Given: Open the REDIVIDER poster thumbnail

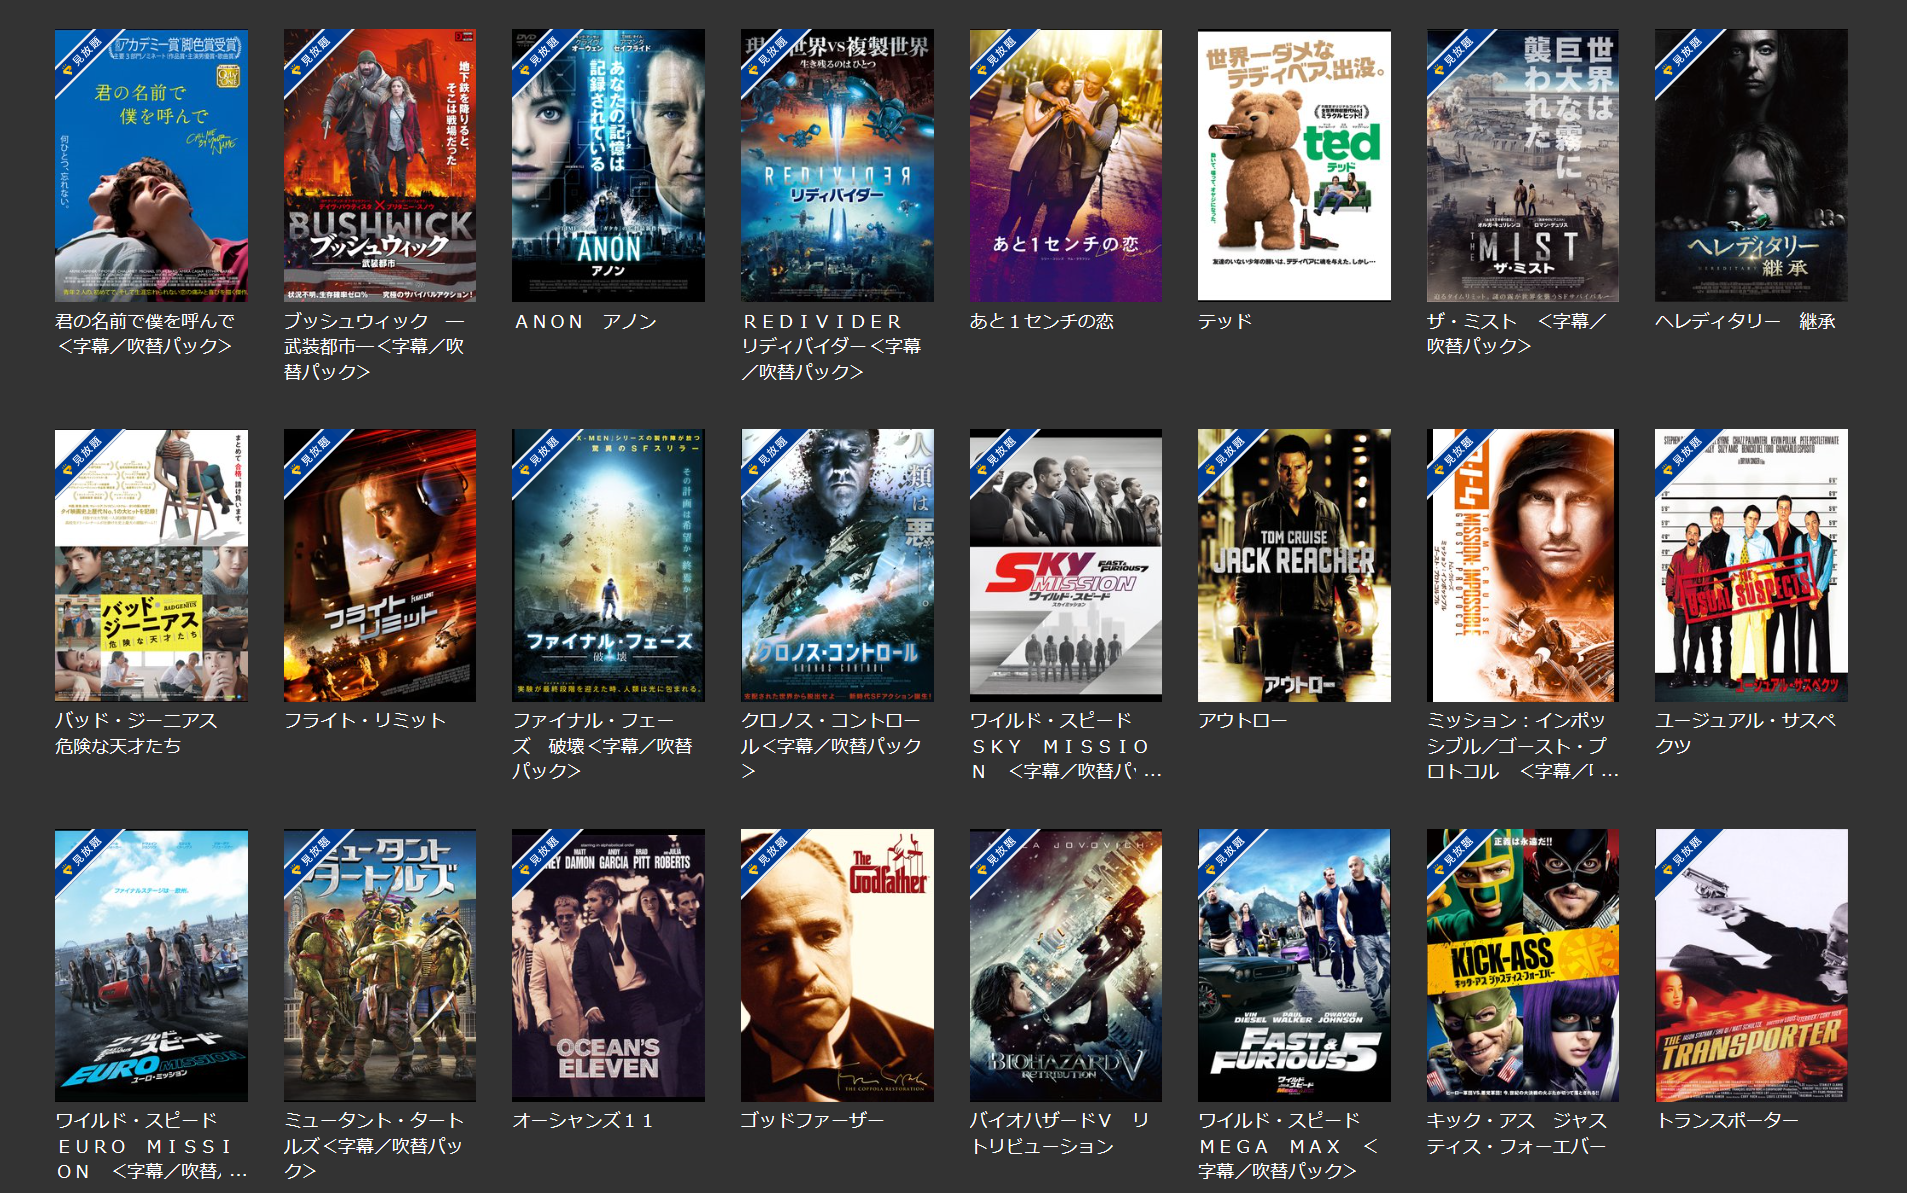Looking at the screenshot, I should [837, 165].
